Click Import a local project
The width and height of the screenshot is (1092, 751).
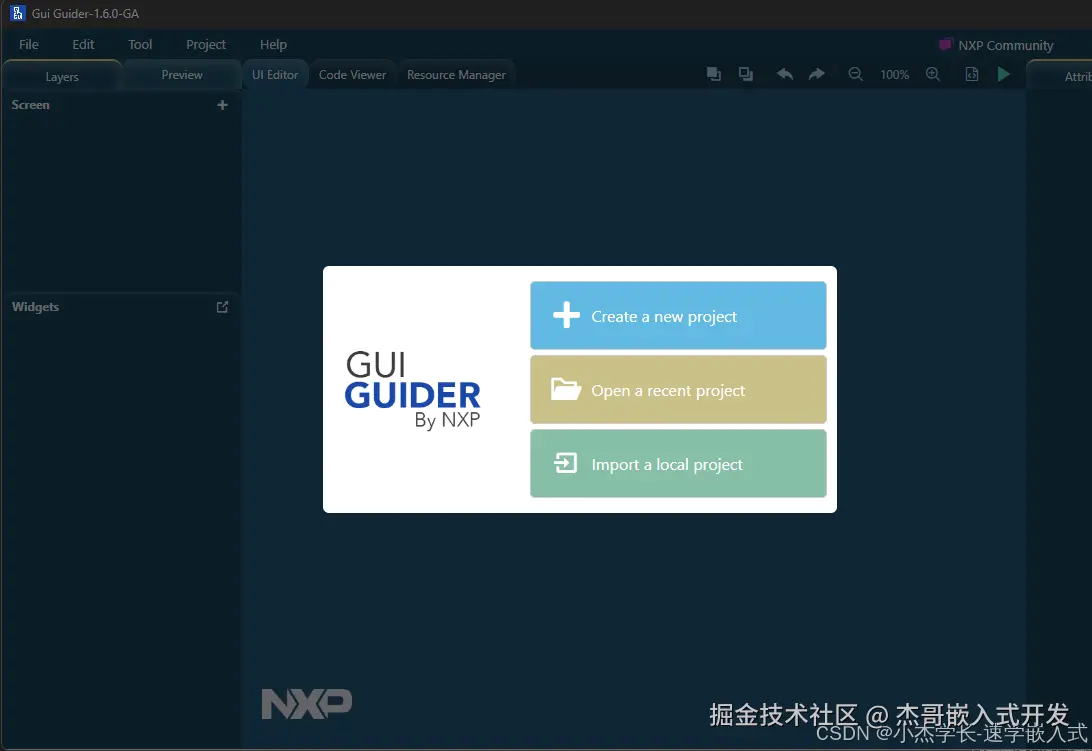coord(678,463)
